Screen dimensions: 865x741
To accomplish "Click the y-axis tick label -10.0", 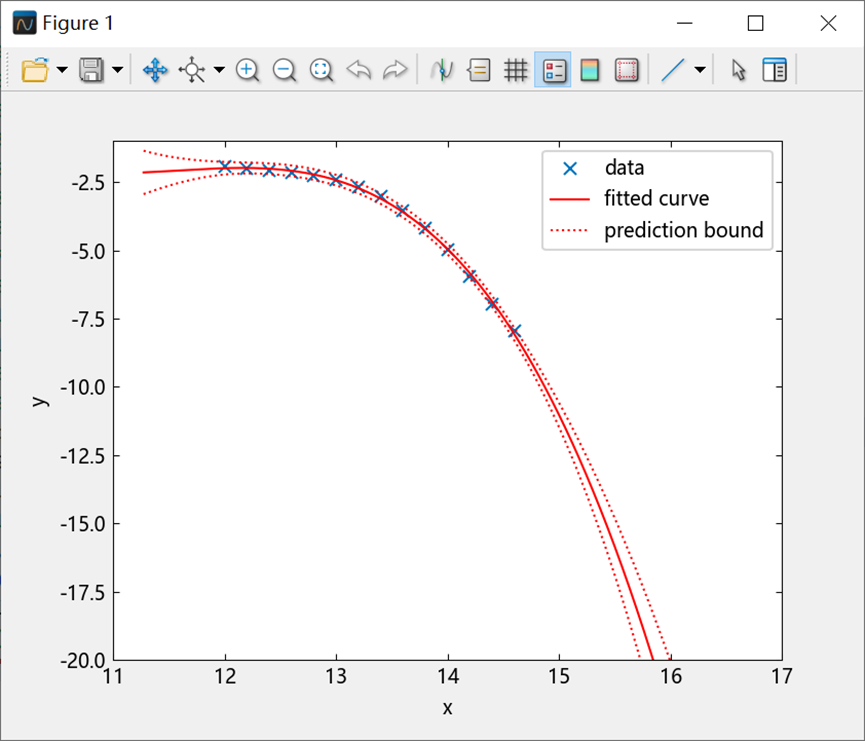I will [x=83, y=387].
